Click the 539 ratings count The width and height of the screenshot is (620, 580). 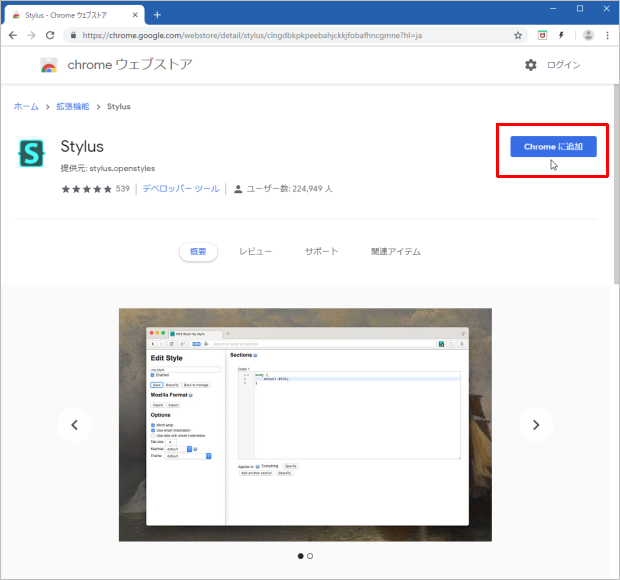click(x=123, y=189)
